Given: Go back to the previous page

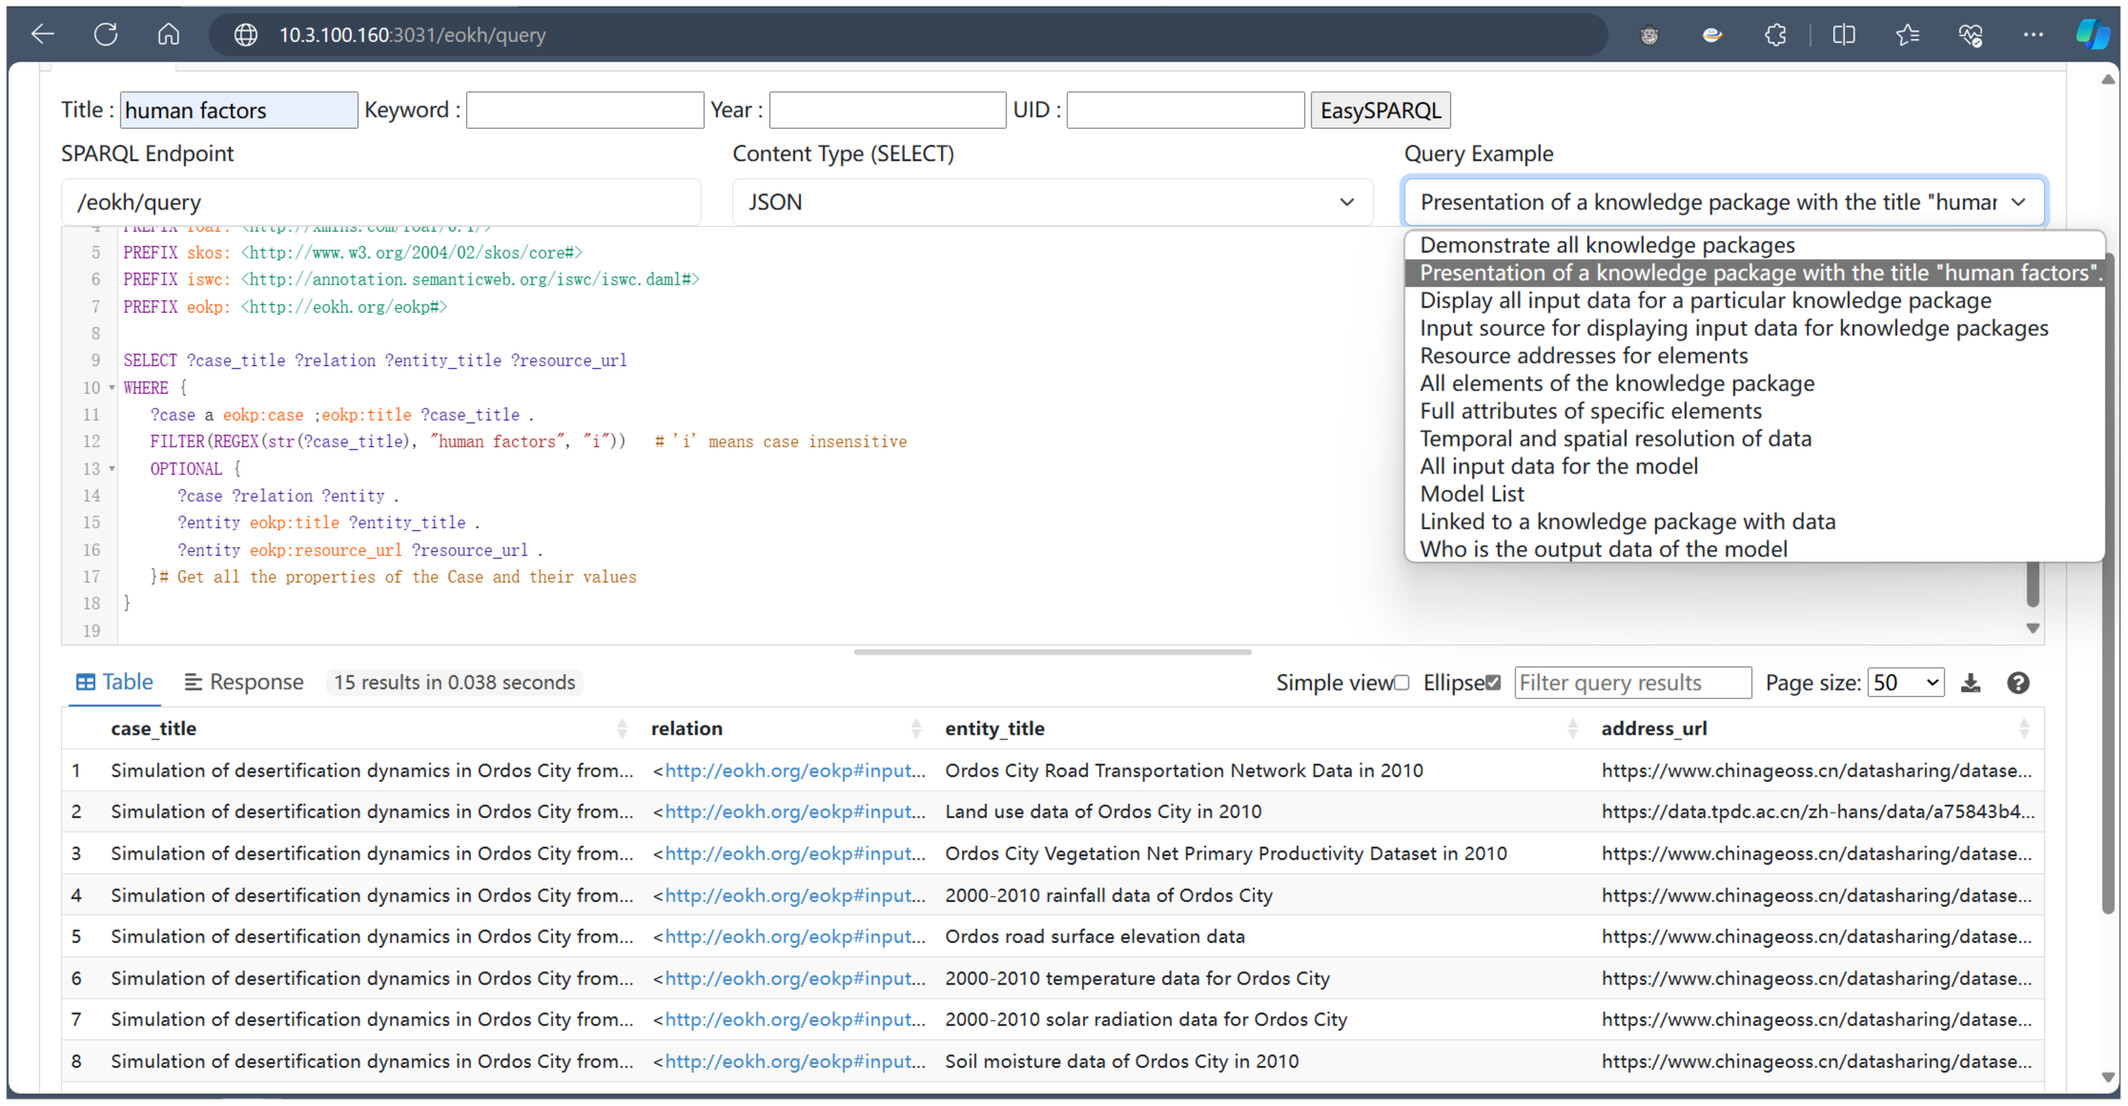Looking at the screenshot, I should (42, 35).
